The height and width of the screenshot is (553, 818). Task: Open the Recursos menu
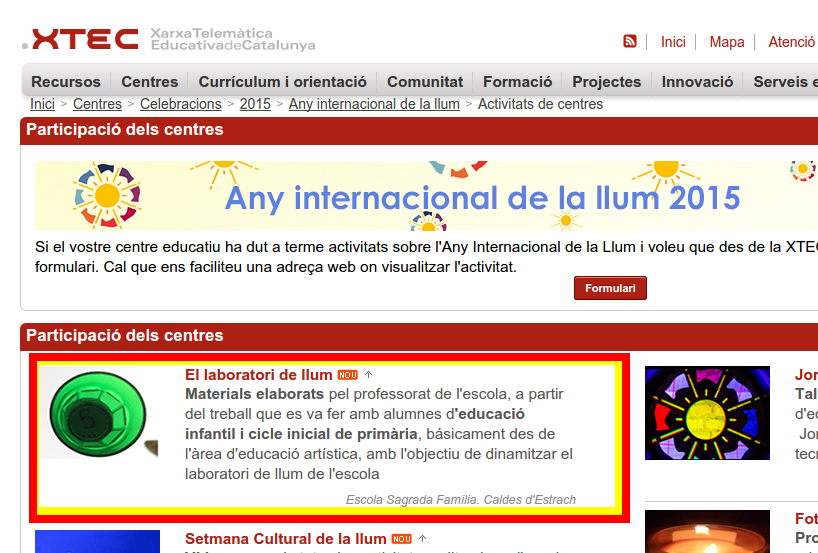click(66, 82)
